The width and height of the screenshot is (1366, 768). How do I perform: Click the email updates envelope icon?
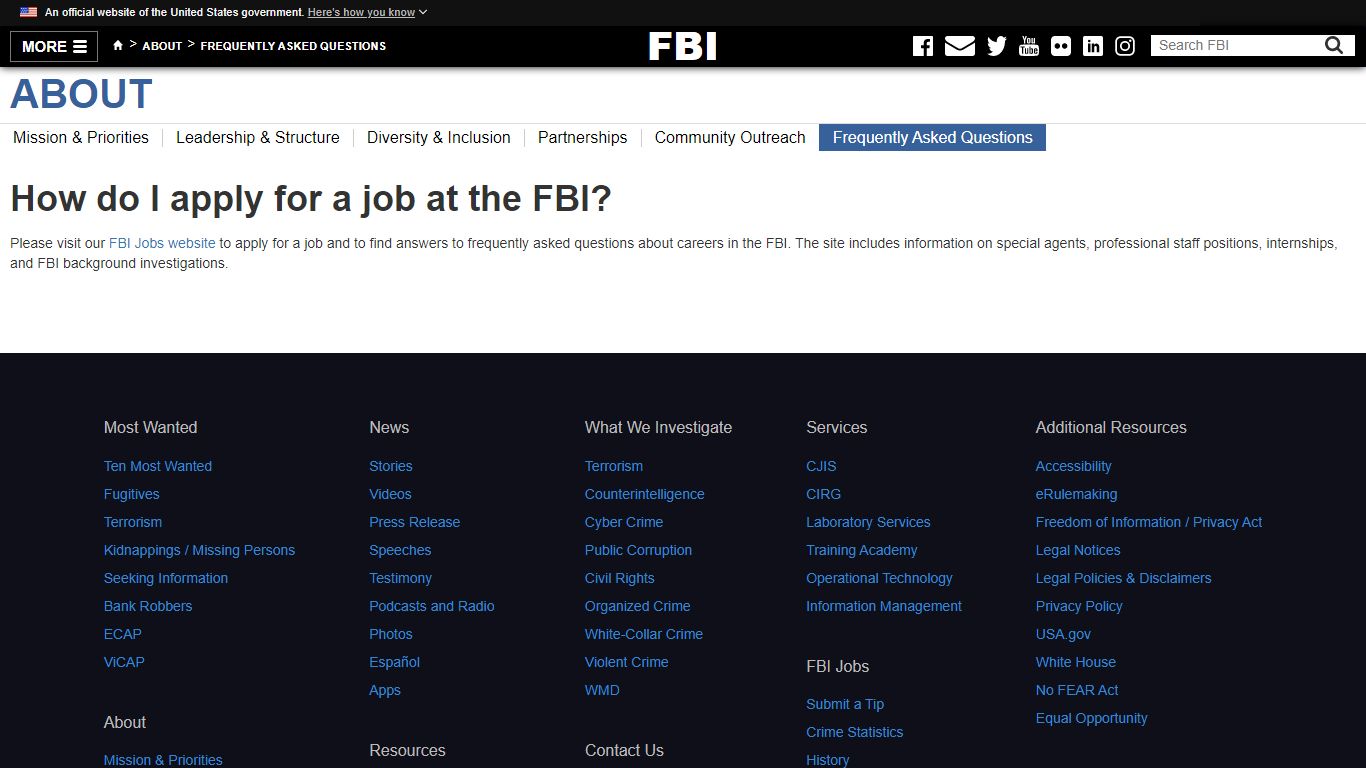click(960, 46)
